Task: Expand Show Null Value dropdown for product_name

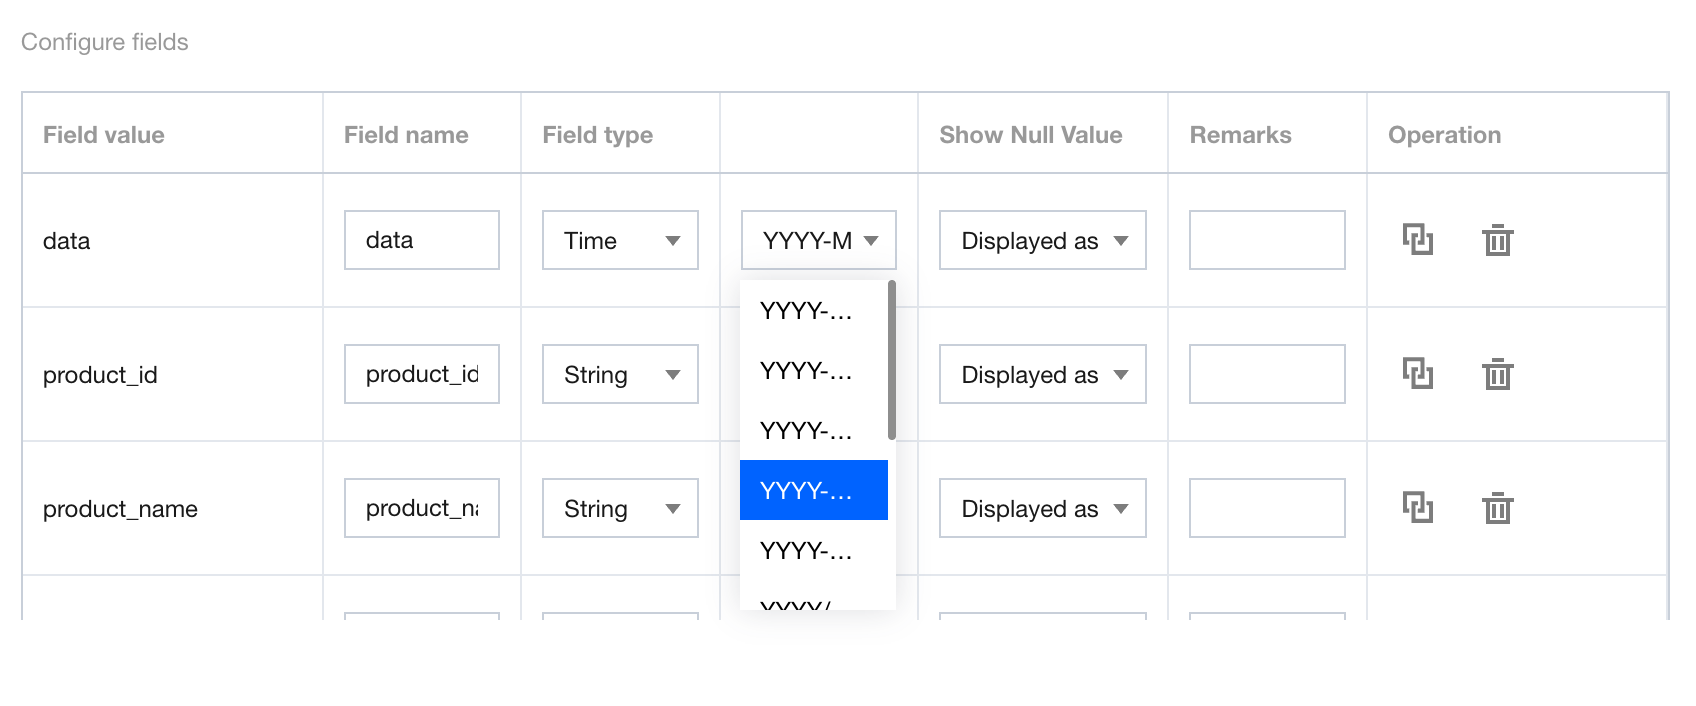Action: 1042,508
